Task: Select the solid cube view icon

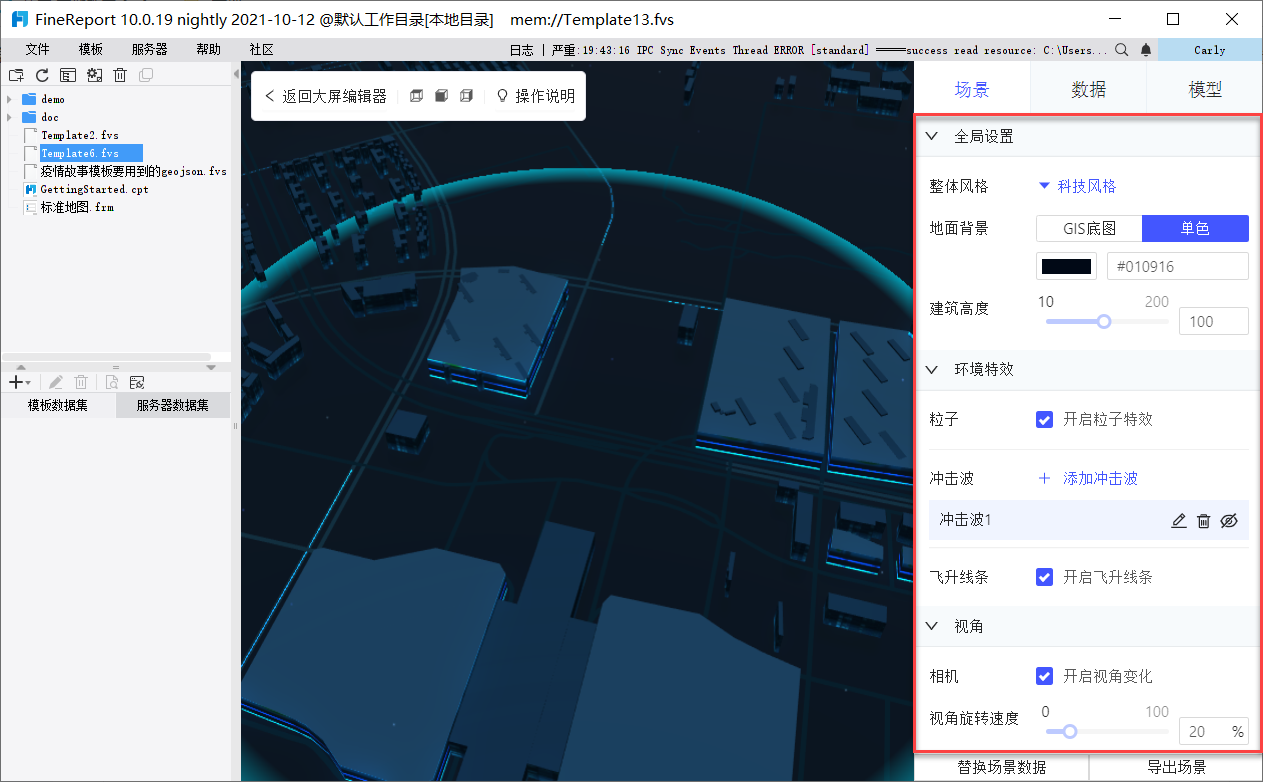Action: [x=441, y=96]
